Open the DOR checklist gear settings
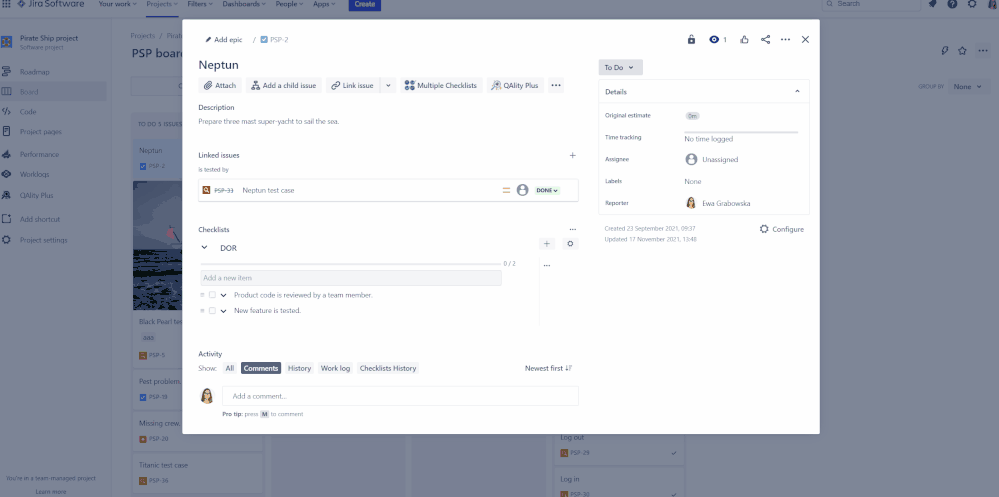 570,243
